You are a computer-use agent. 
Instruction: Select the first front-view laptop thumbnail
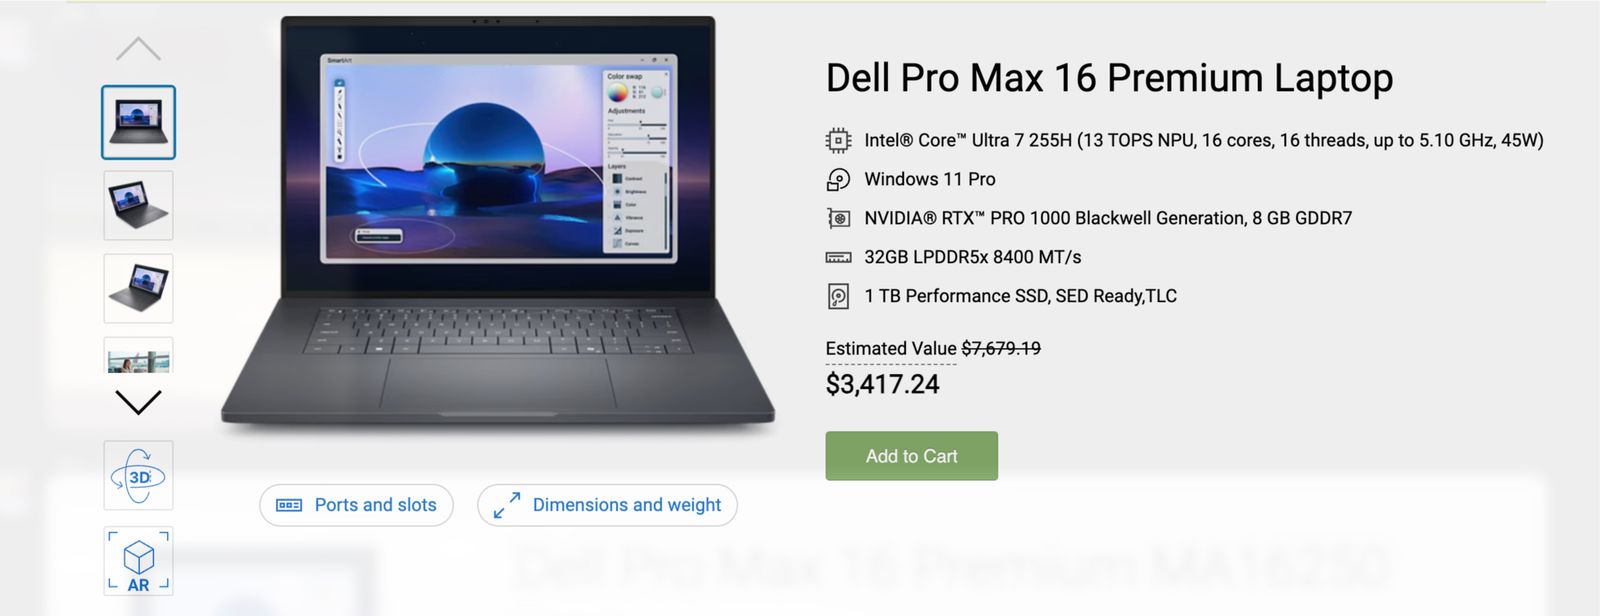138,122
